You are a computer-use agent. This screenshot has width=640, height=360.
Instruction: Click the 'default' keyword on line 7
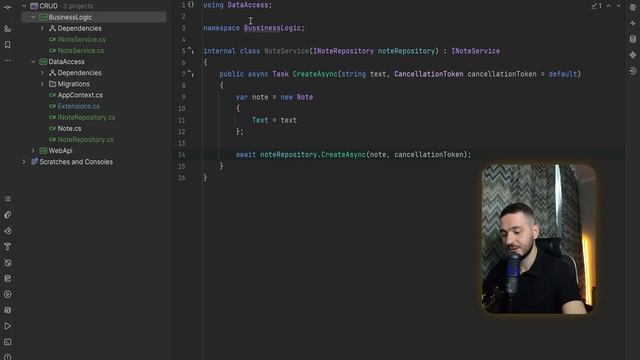(562, 74)
